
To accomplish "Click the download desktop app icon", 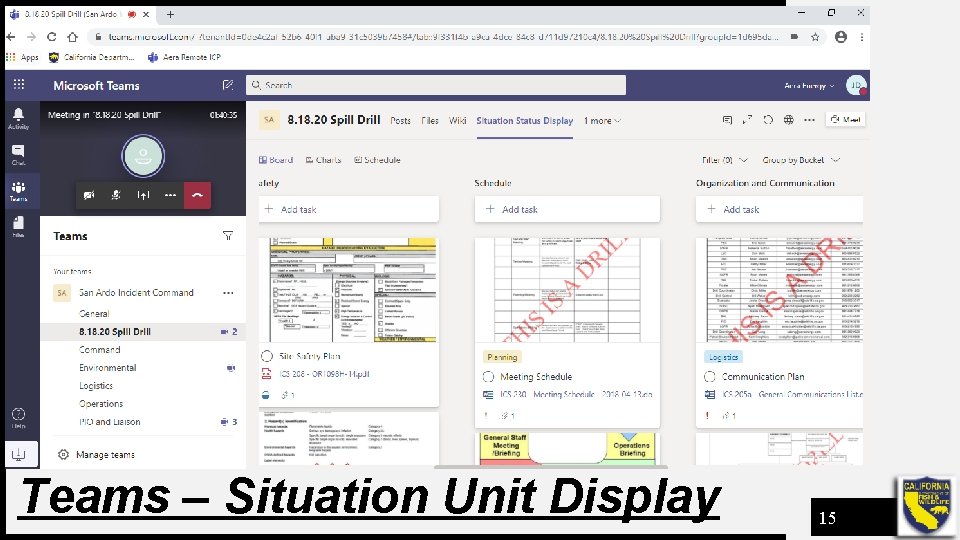I will click(x=18, y=454).
